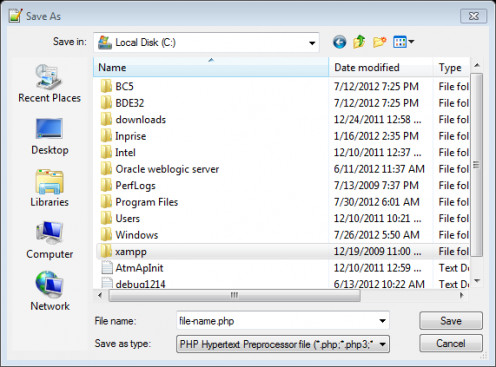
Task: Select Oracle weblogic server folder icon
Action: tap(106, 169)
